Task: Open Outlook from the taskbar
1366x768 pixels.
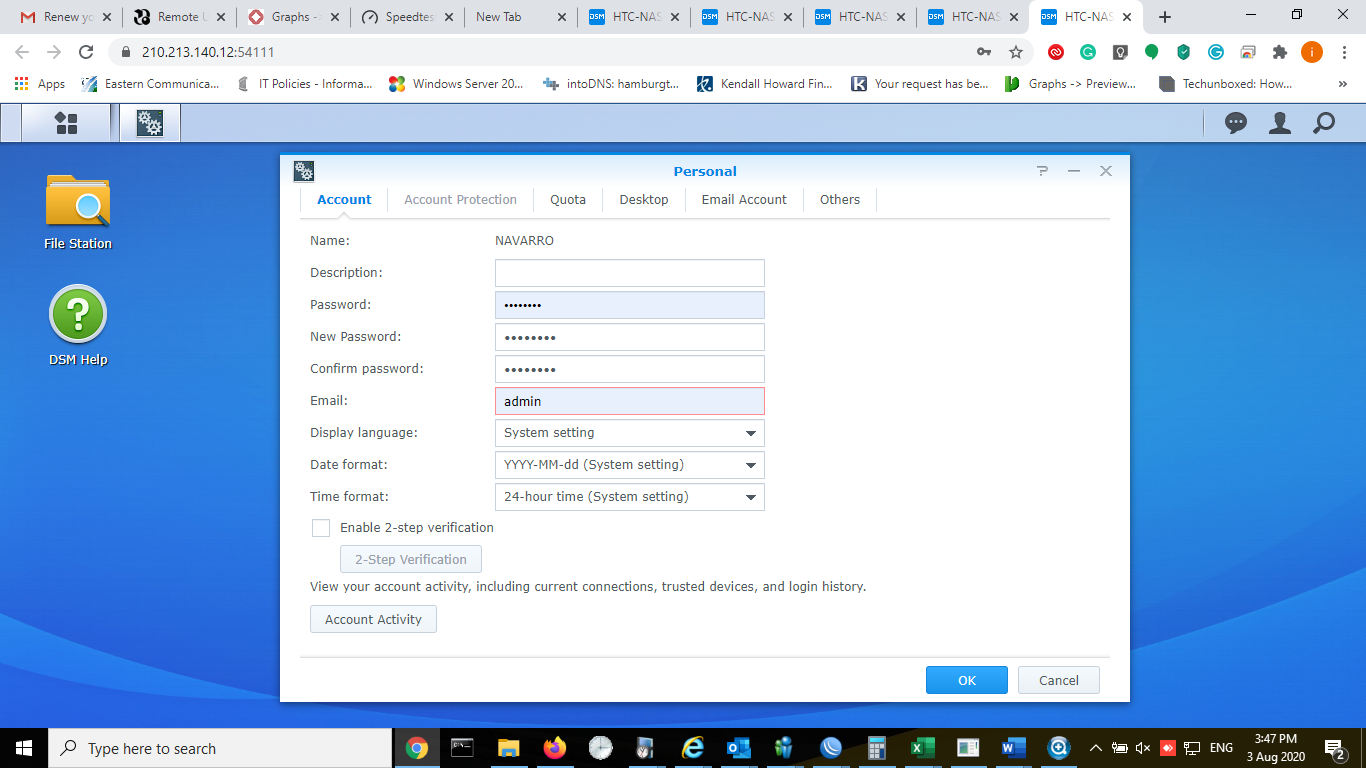Action: point(738,748)
